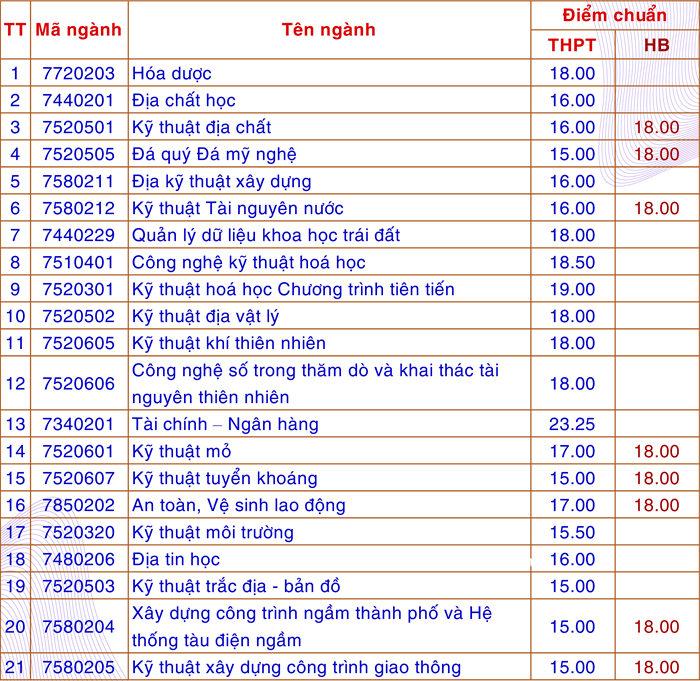
Task: Click the 23.25 THPT score
Action: point(572,424)
